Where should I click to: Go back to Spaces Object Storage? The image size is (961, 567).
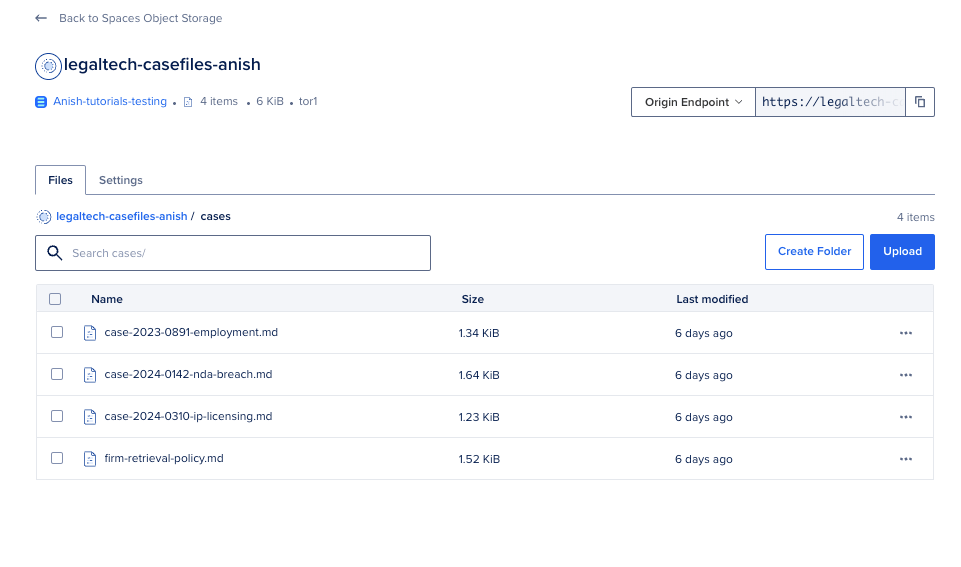click(x=140, y=18)
